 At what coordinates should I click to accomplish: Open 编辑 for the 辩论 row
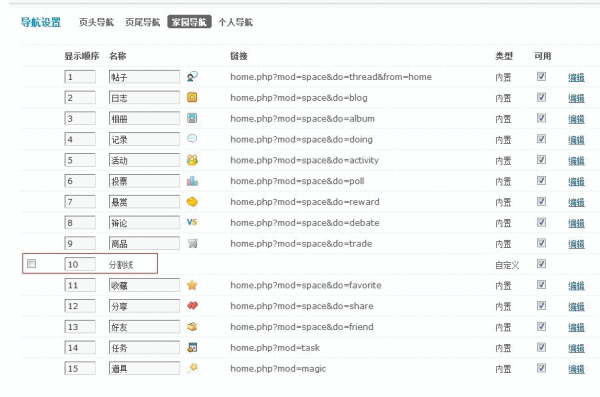576,223
